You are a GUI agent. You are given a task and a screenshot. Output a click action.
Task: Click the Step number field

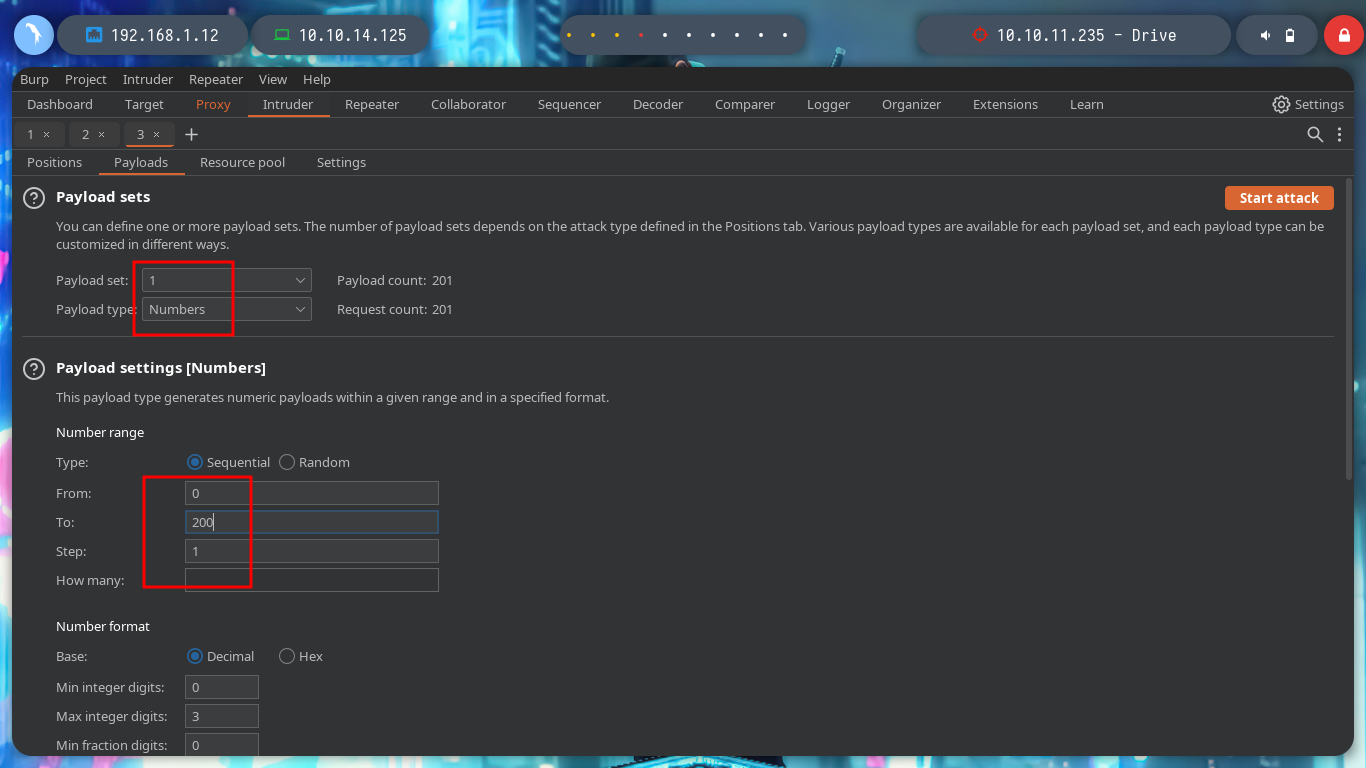coord(312,551)
